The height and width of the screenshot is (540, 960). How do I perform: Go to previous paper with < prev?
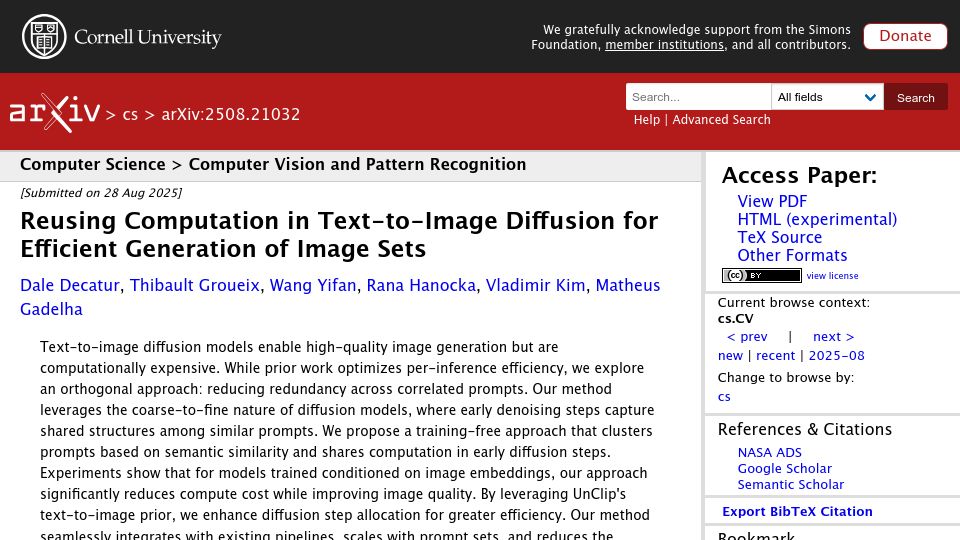(747, 337)
